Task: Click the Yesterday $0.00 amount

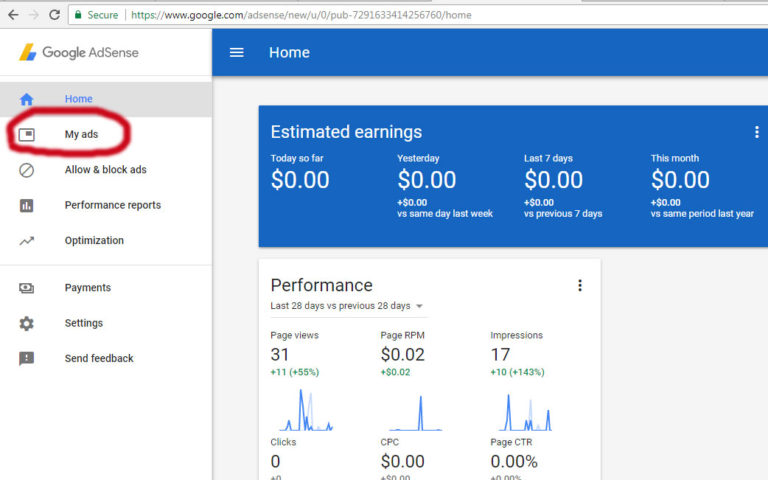Action: (x=427, y=179)
